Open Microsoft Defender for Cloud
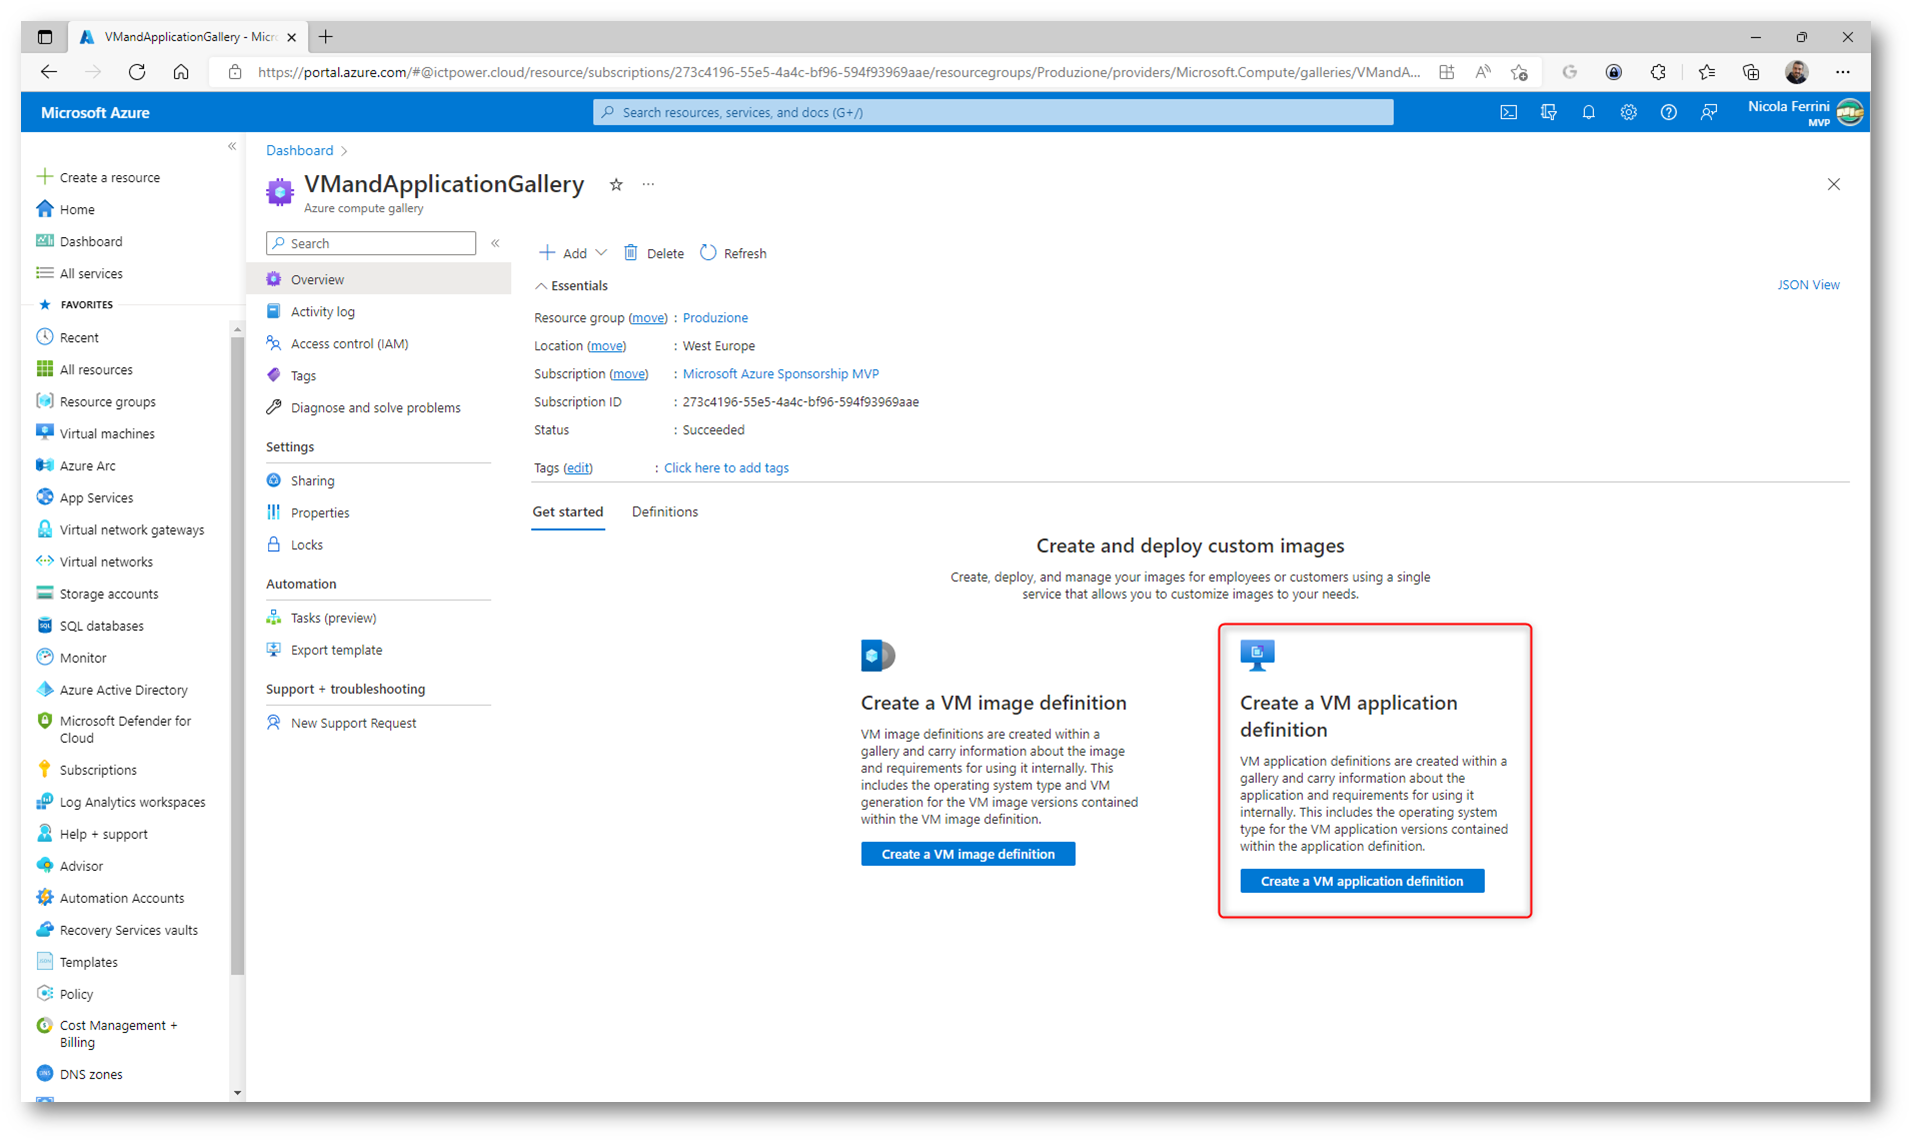Image resolution: width=1913 pixels, height=1144 pixels. 125,729
